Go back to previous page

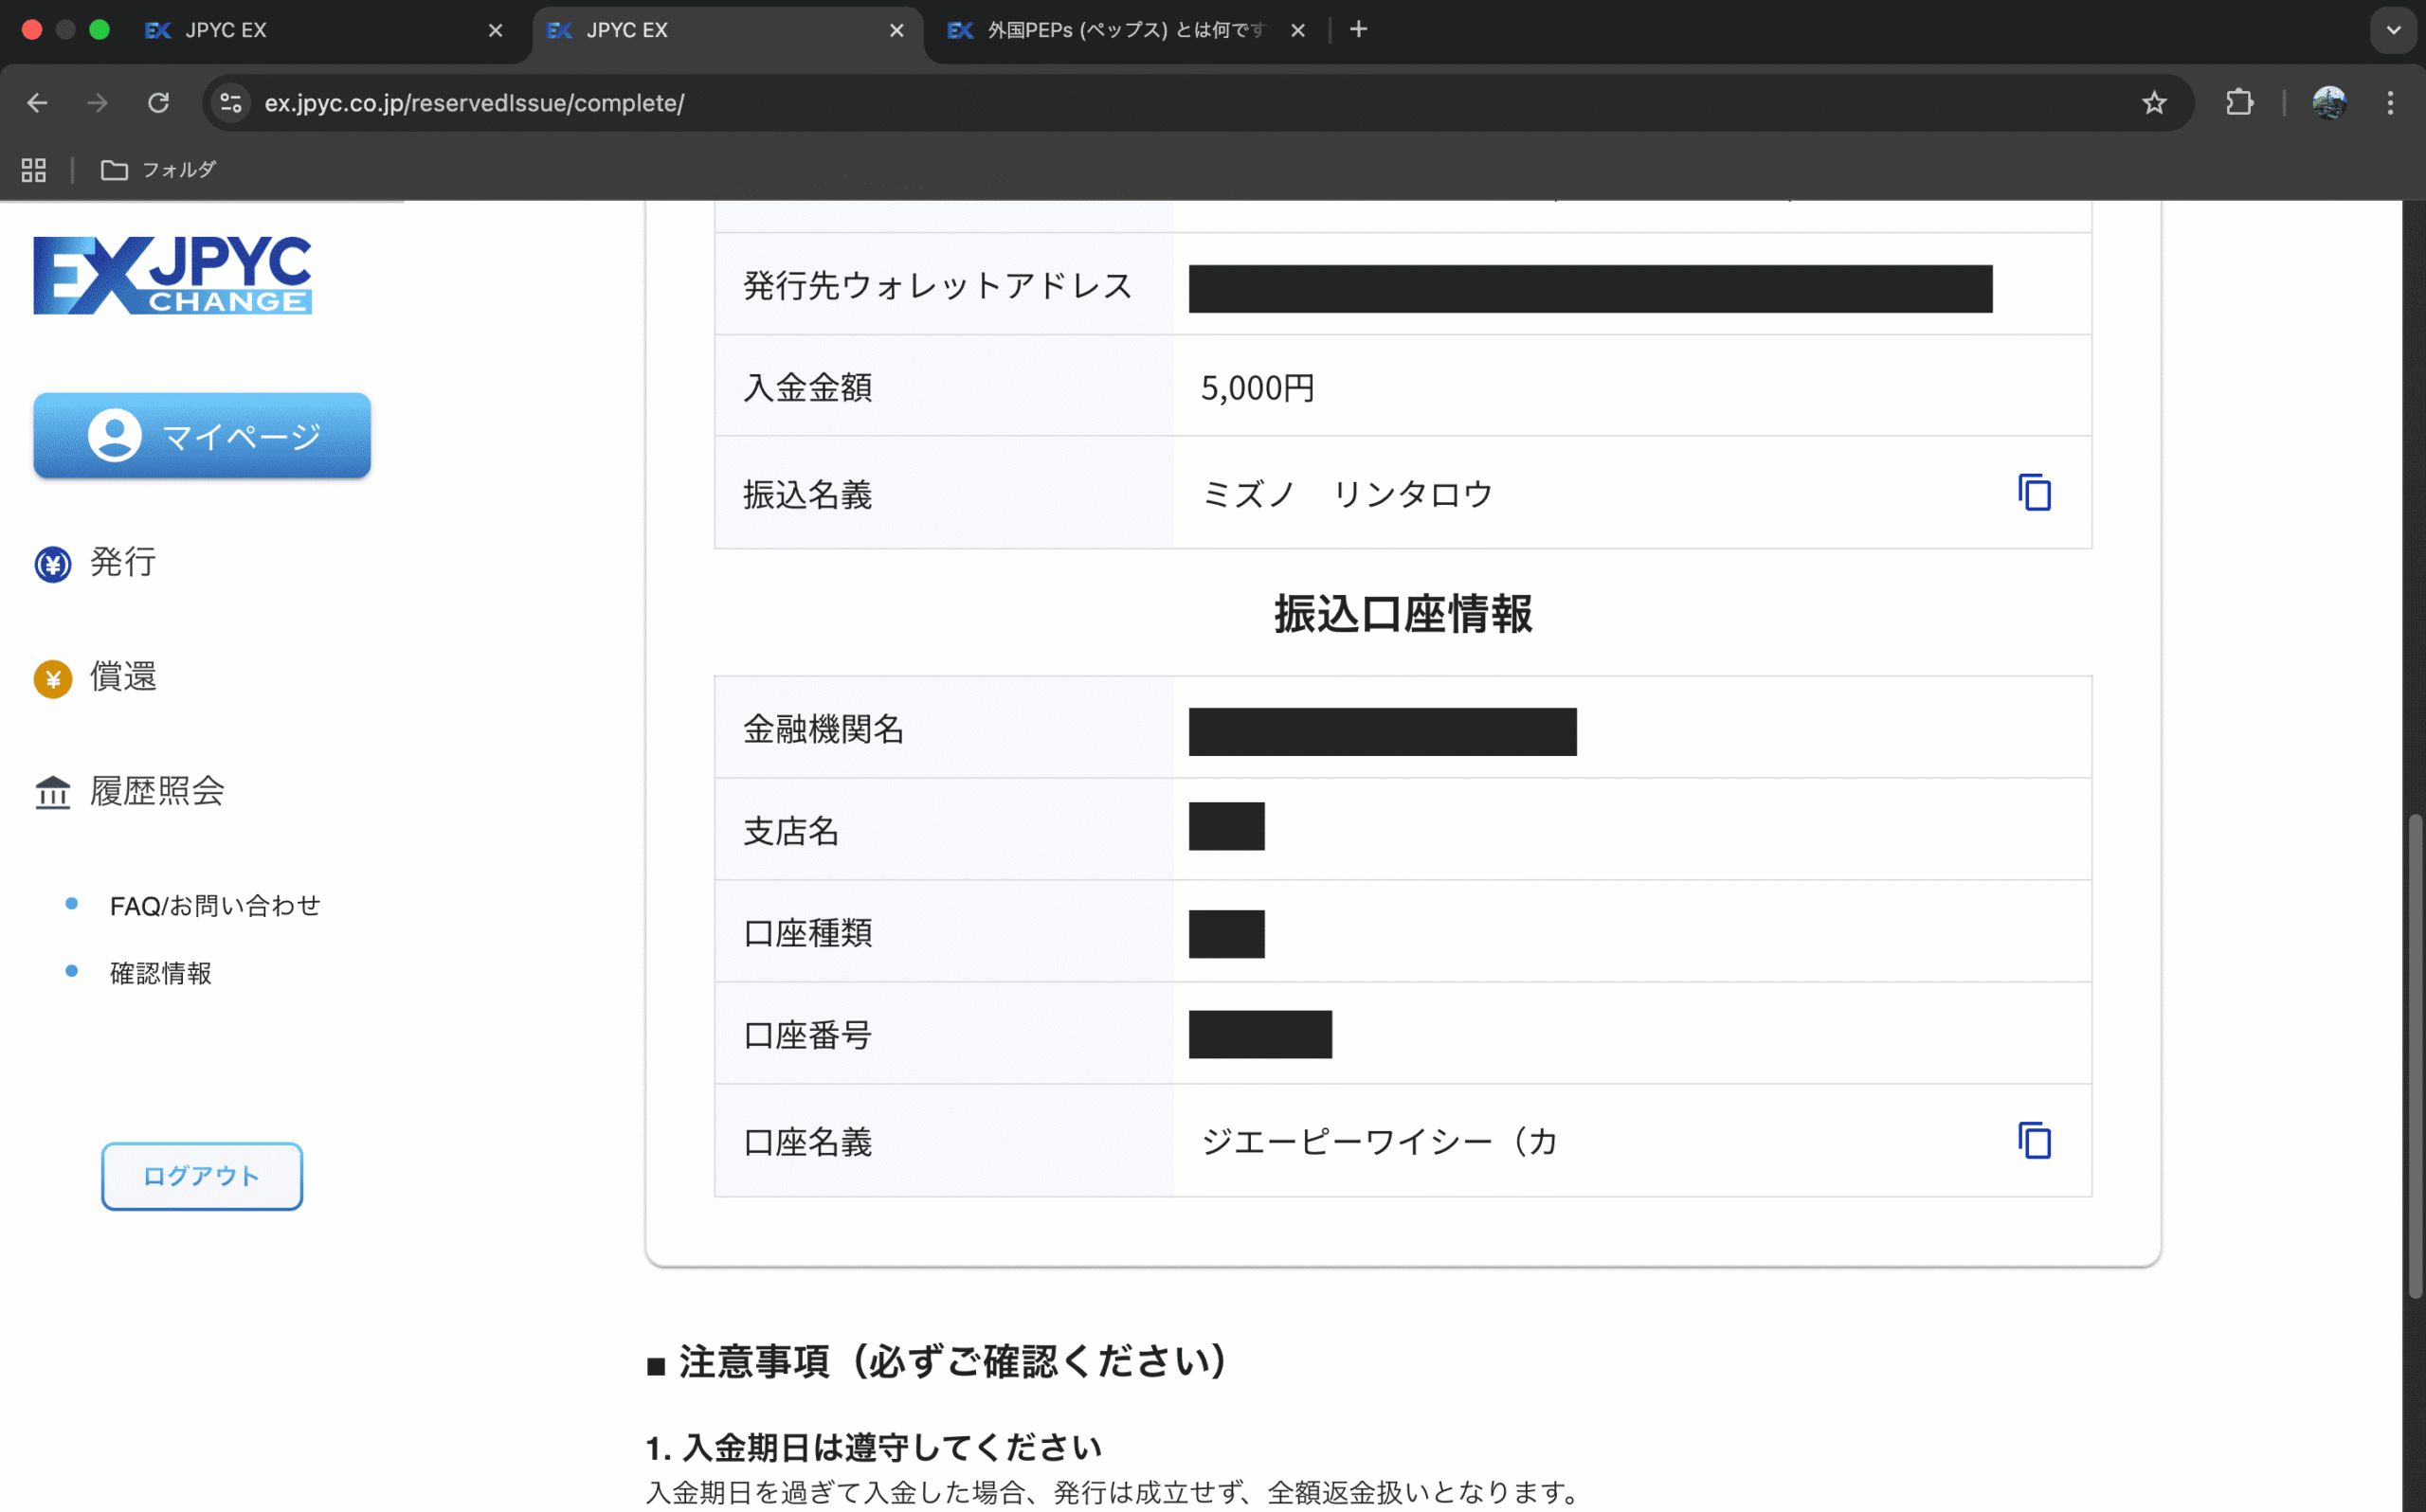pyautogui.click(x=38, y=103)
